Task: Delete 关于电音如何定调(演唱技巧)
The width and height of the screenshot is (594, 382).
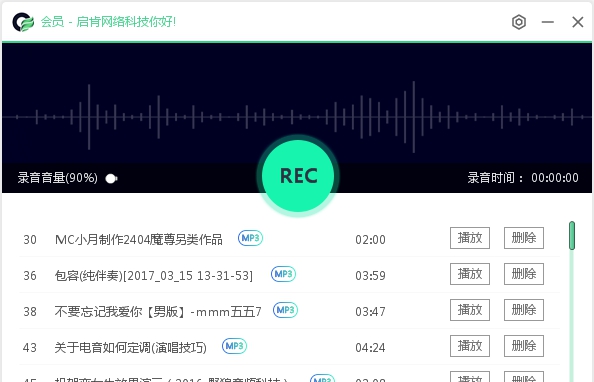Action: point(524,346)
